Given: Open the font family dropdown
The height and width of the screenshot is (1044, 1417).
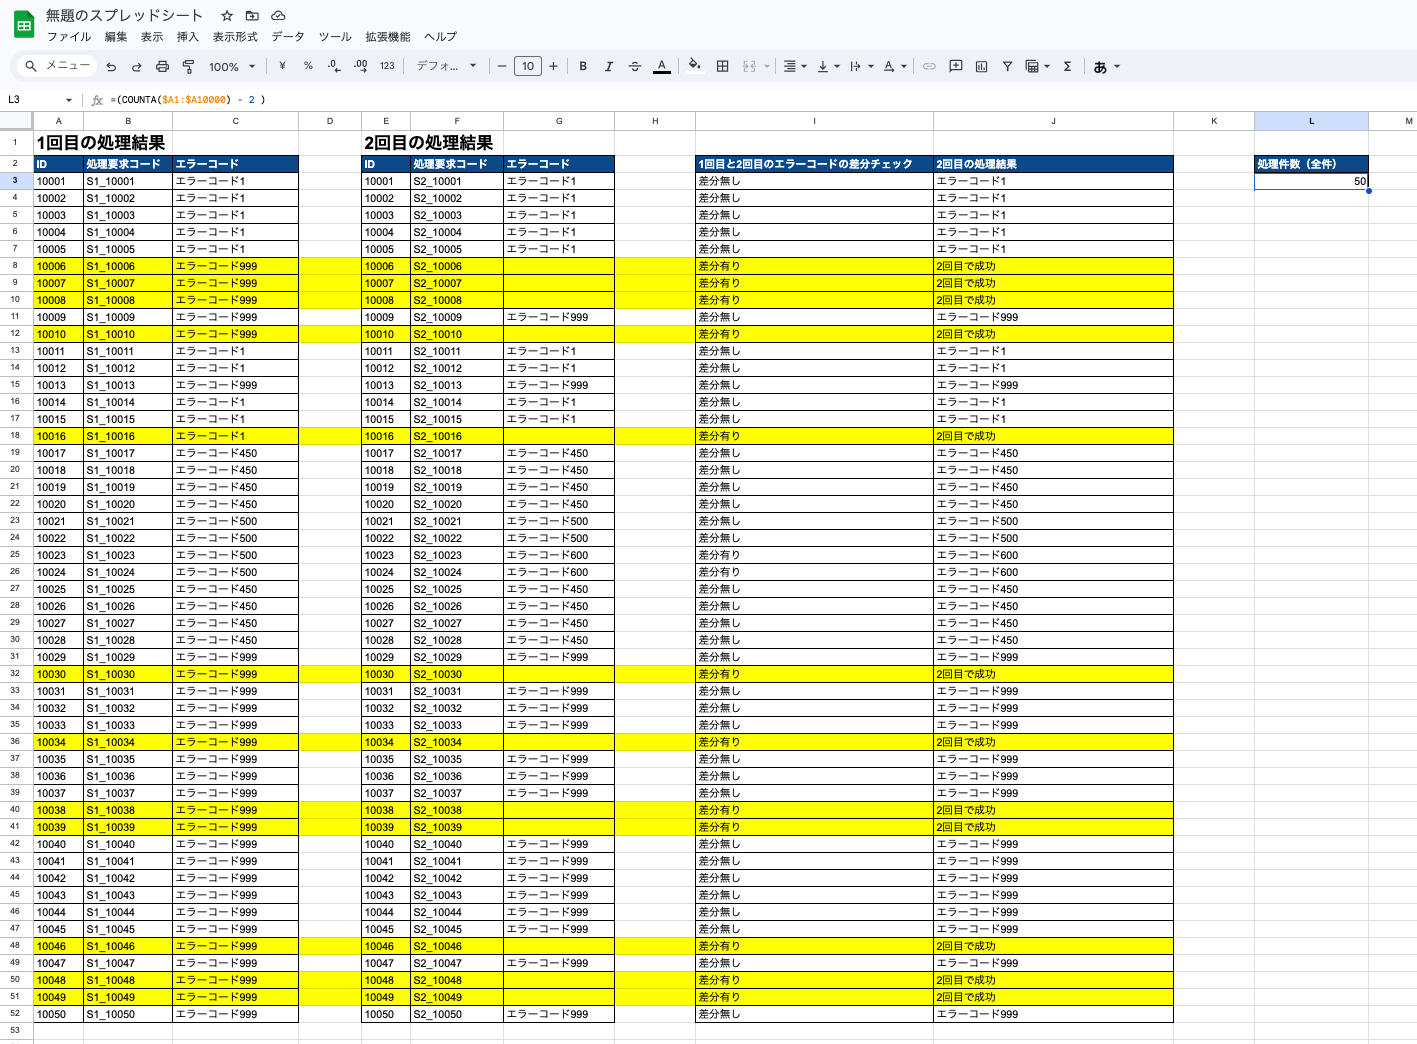Looking at the screenshot, I should click(446, 66).
